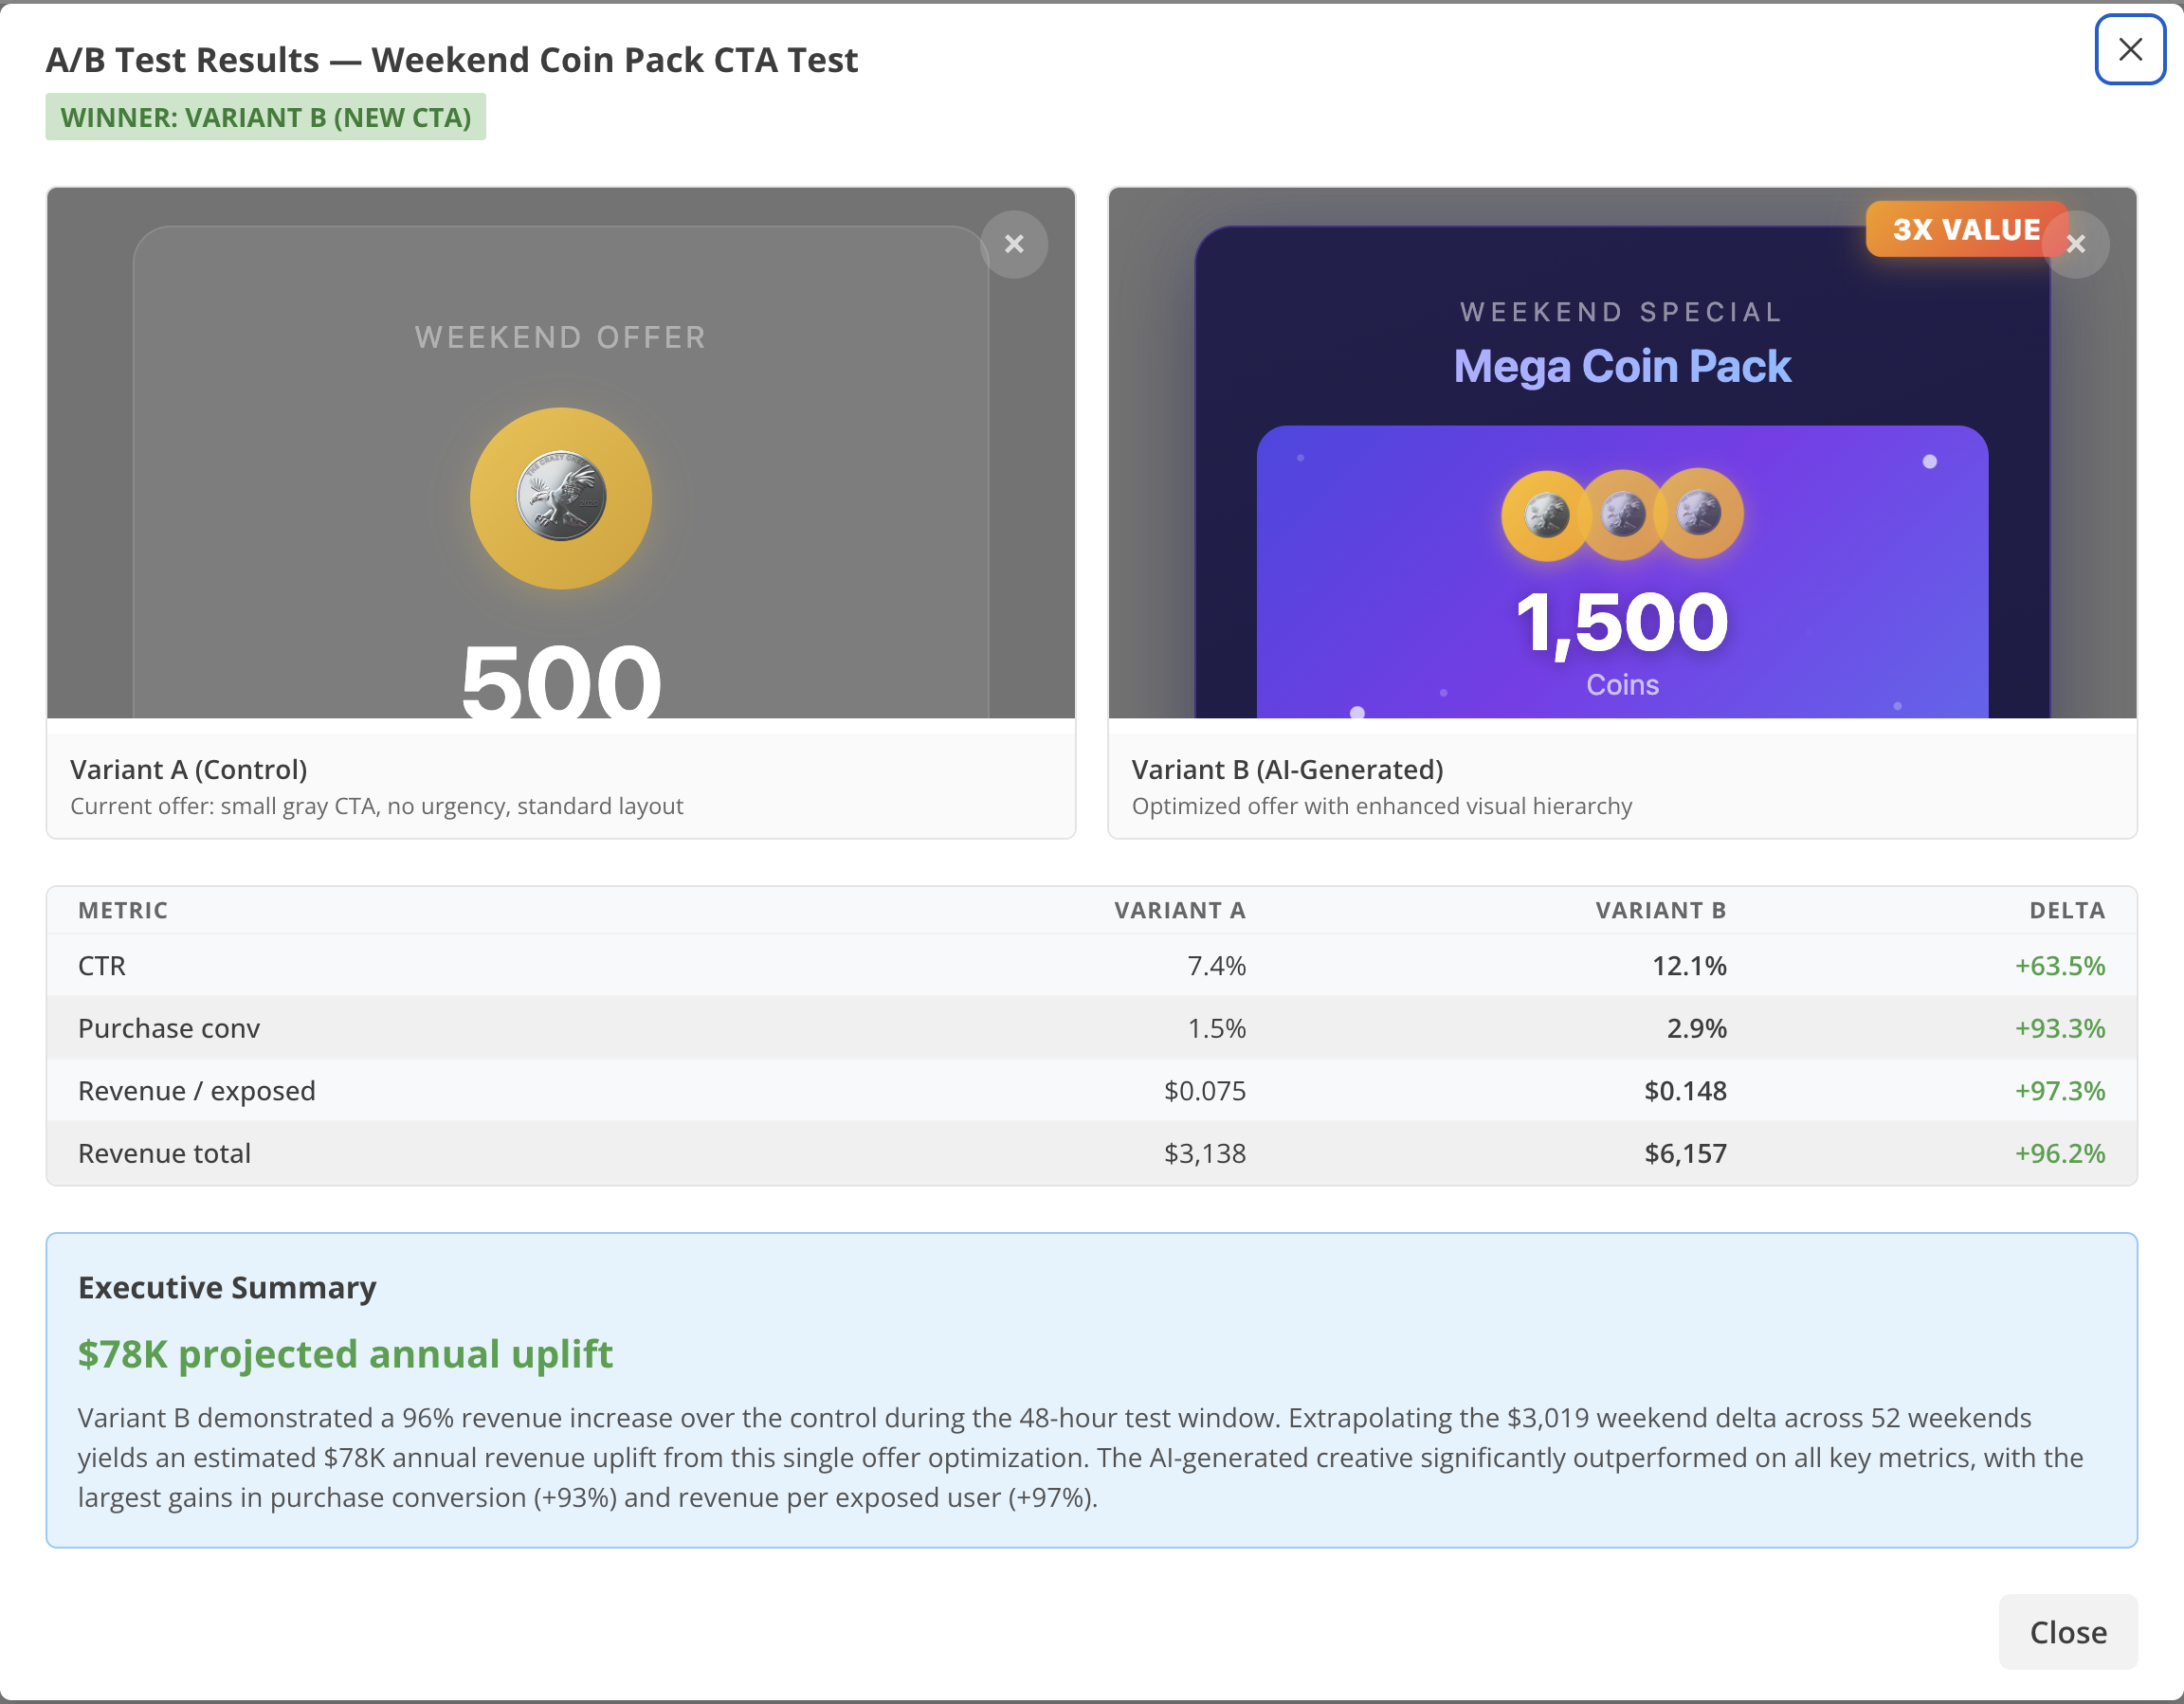Click the 1.5% purchase conv value
Viewport: 2184px width, 1704px height.
[x=1216, y=1028]
